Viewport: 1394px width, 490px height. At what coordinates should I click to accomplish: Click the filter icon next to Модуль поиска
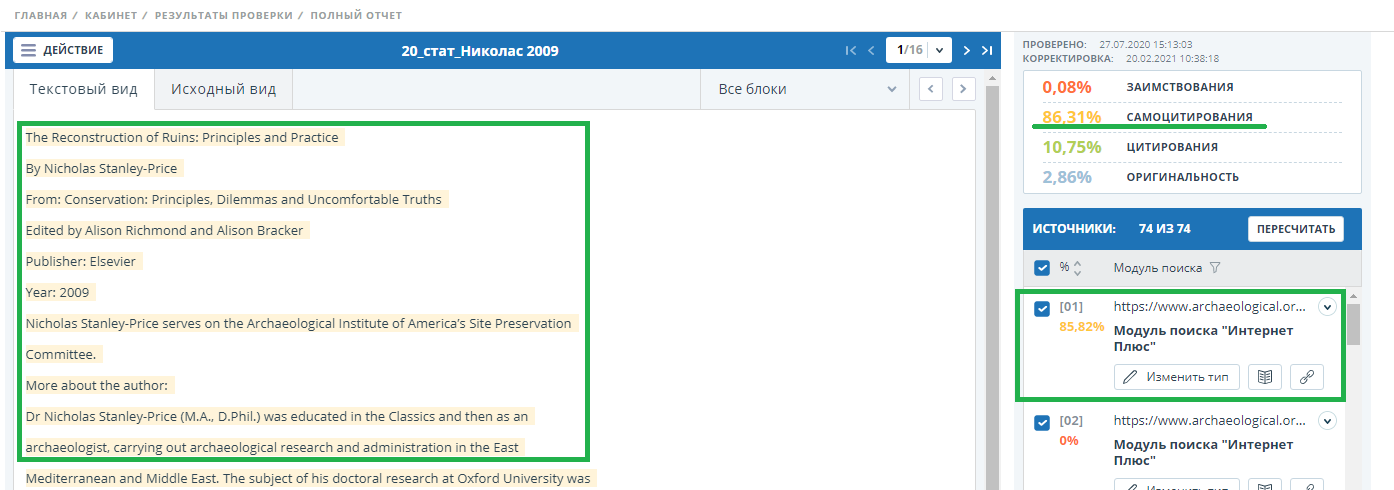(1215, 268)
